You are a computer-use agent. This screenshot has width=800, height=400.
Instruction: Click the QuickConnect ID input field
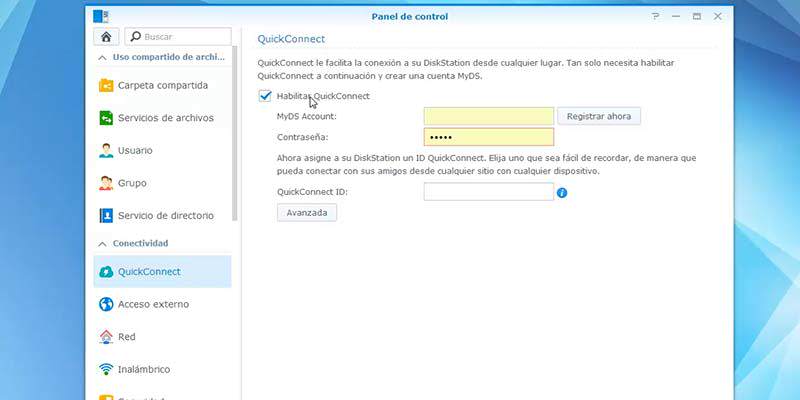click(x=489, y=192)
